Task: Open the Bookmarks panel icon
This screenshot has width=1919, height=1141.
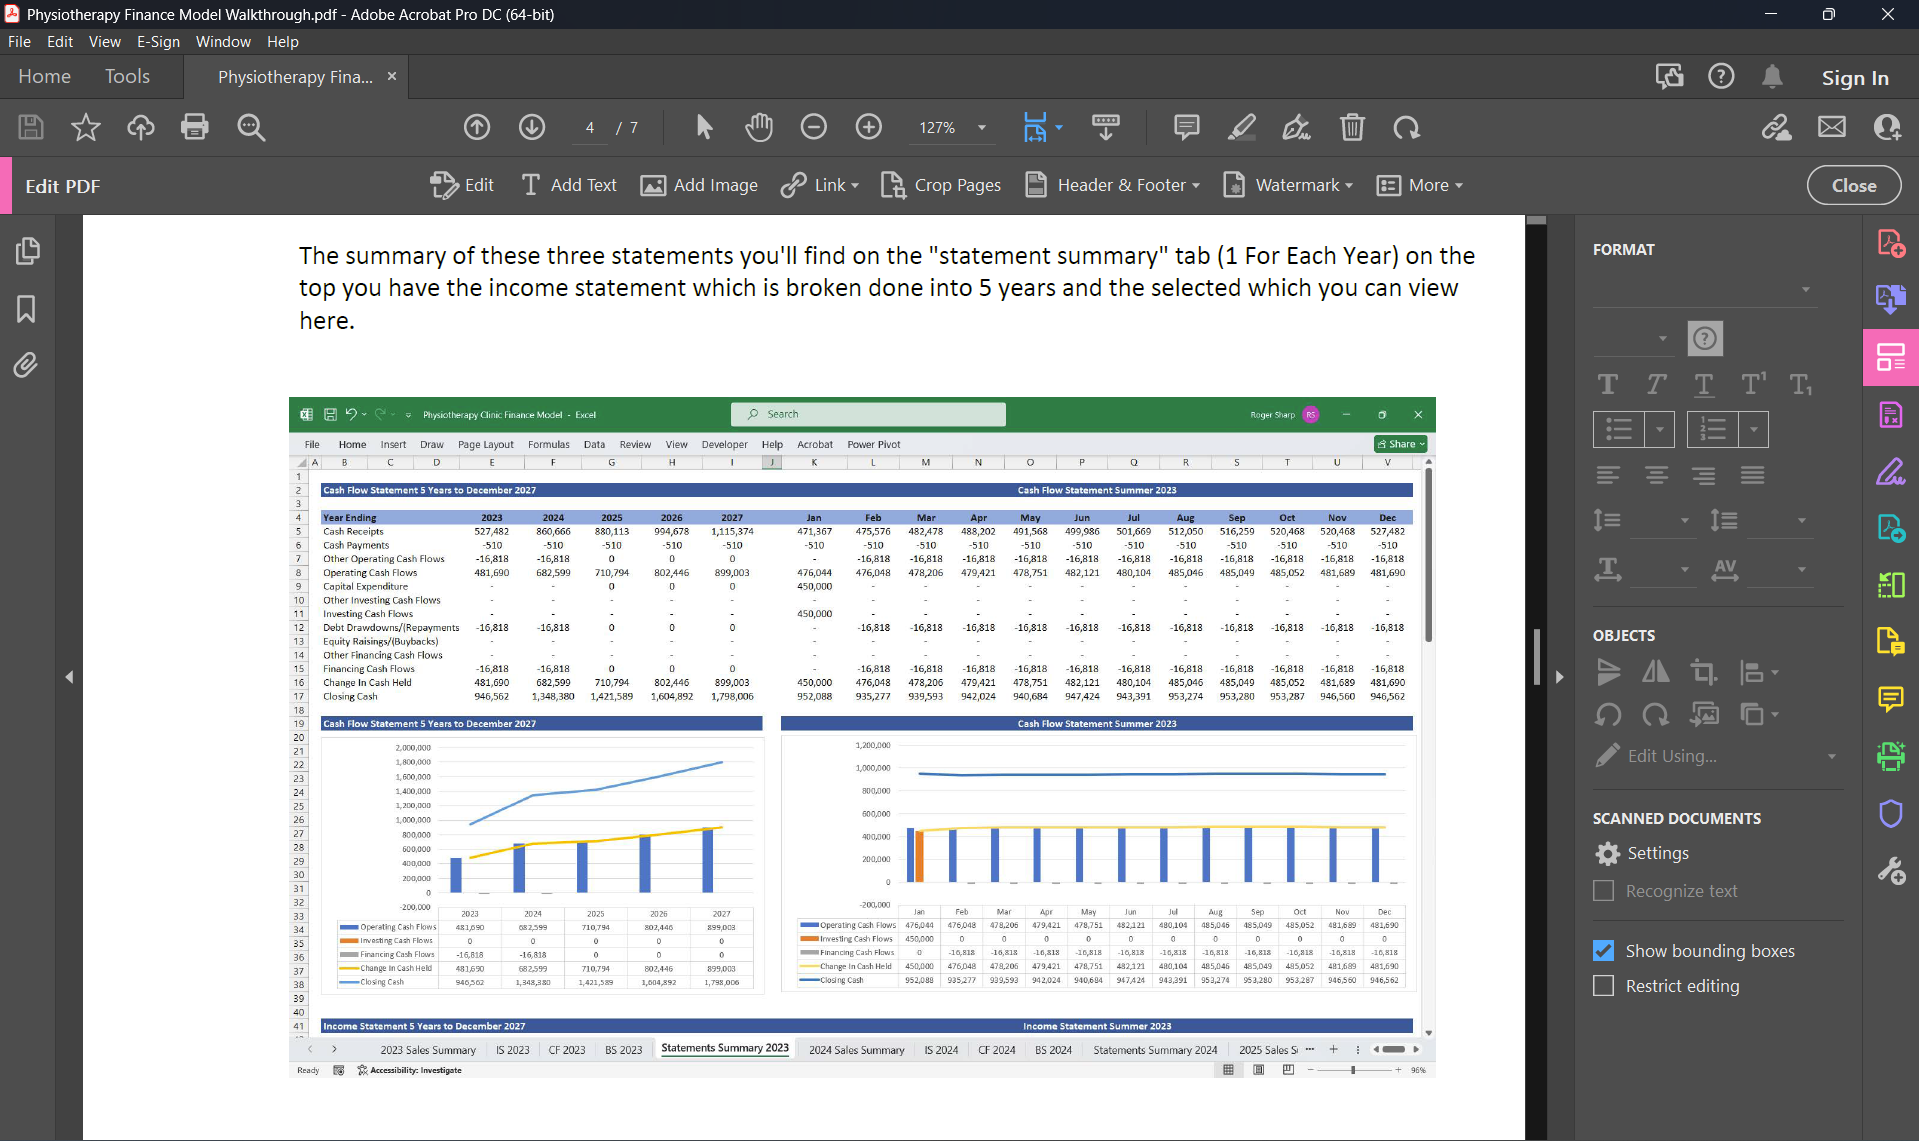Action: click(27, 308)
